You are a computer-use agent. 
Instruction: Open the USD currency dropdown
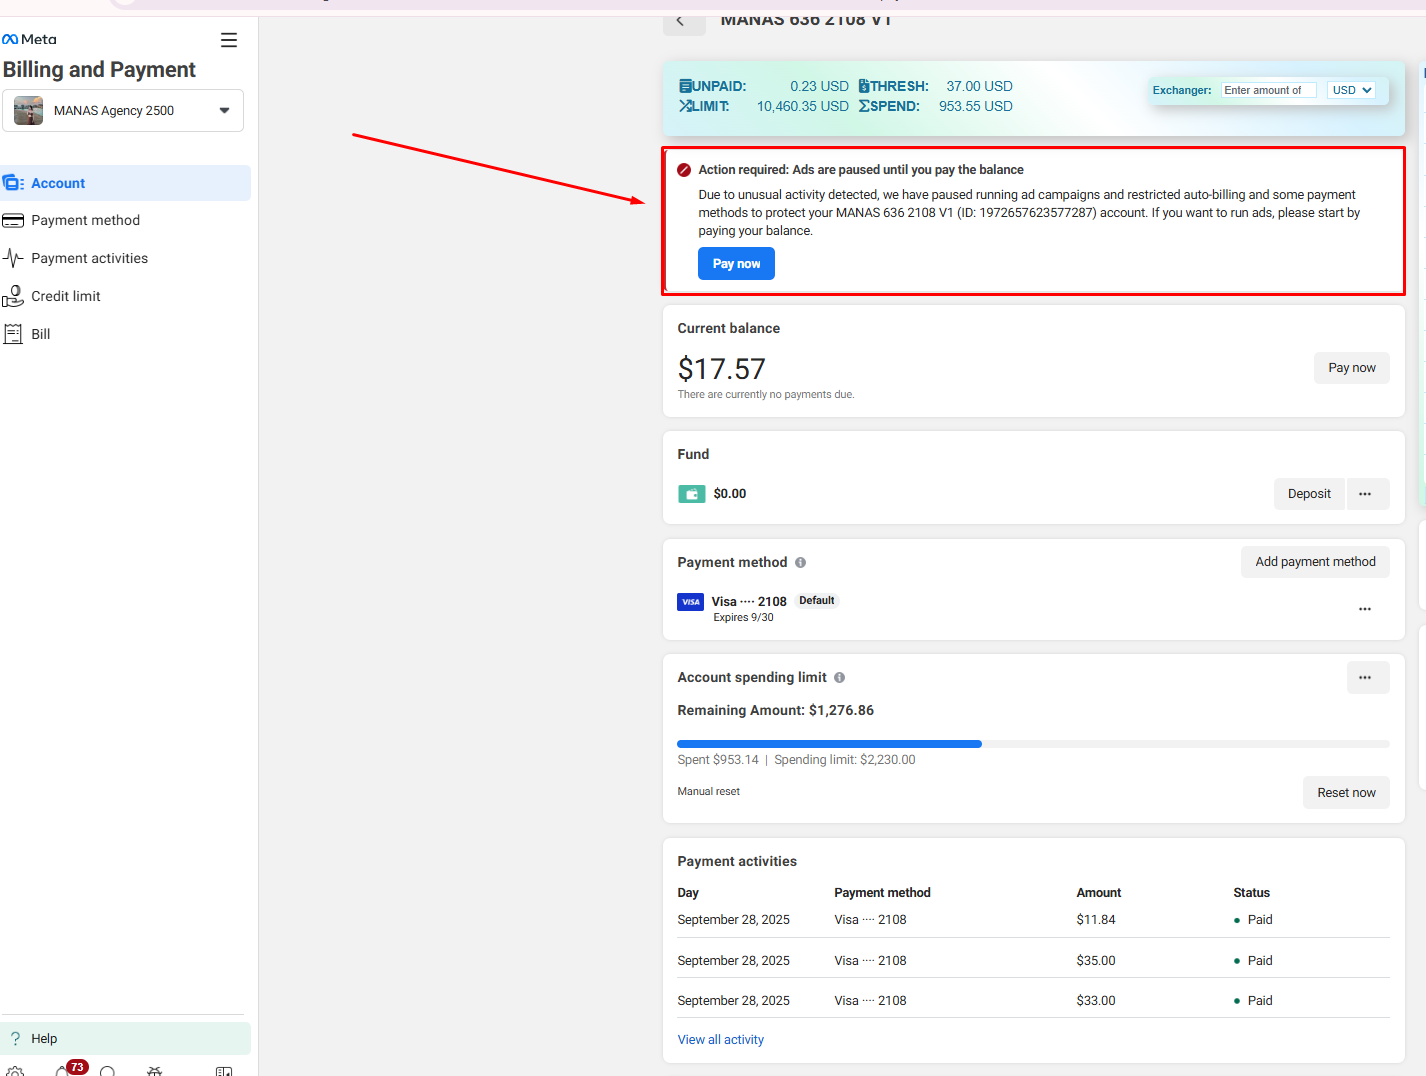(1352, 90)
